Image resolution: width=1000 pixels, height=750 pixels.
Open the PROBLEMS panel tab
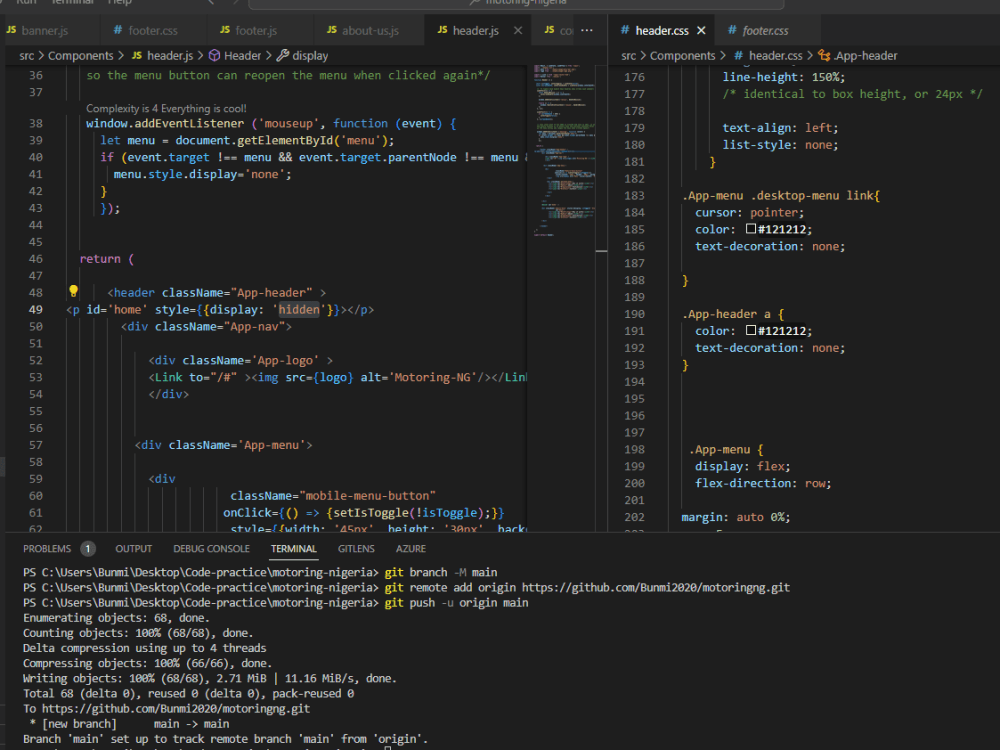click(47, 548)
